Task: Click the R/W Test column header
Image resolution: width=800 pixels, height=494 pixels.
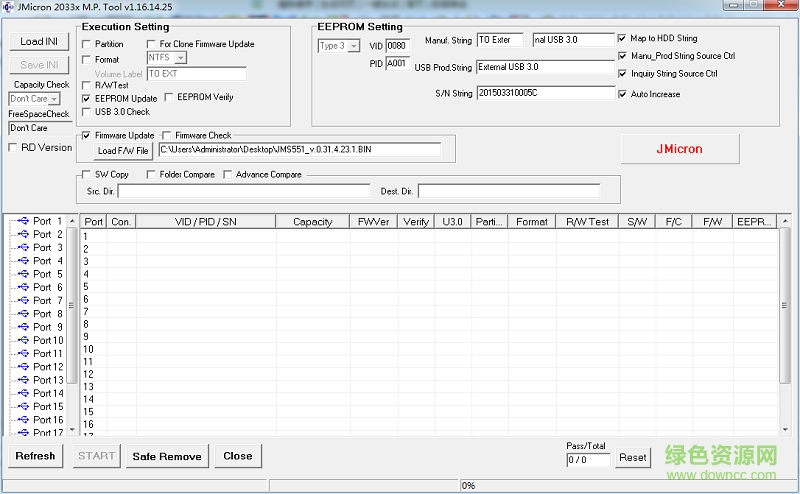Action: pos(587,222)
